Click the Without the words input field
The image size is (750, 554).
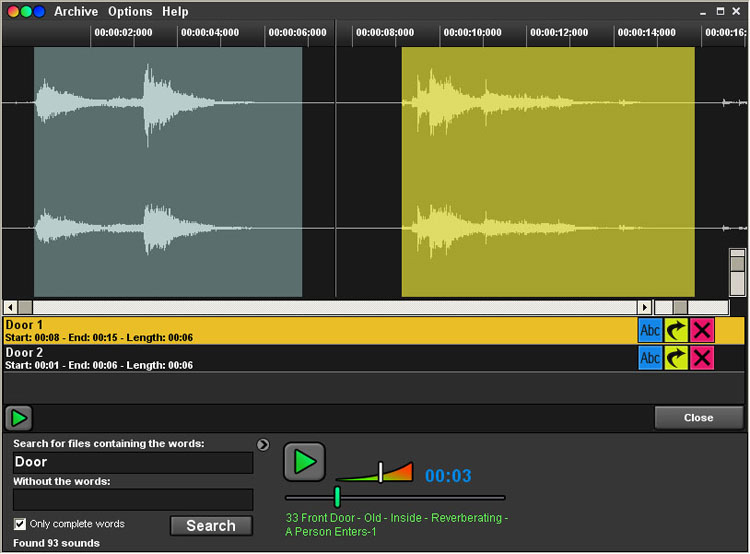(133, 499)
